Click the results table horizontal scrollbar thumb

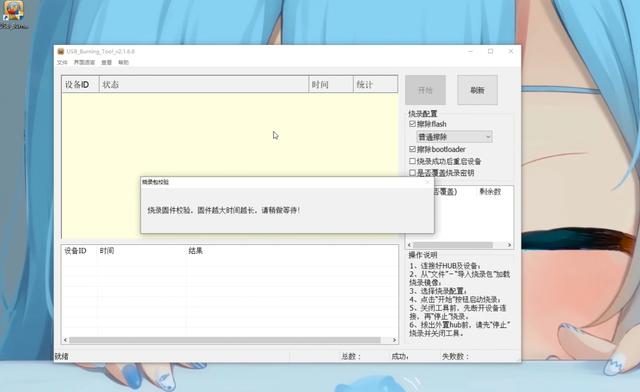click(225, 340)
